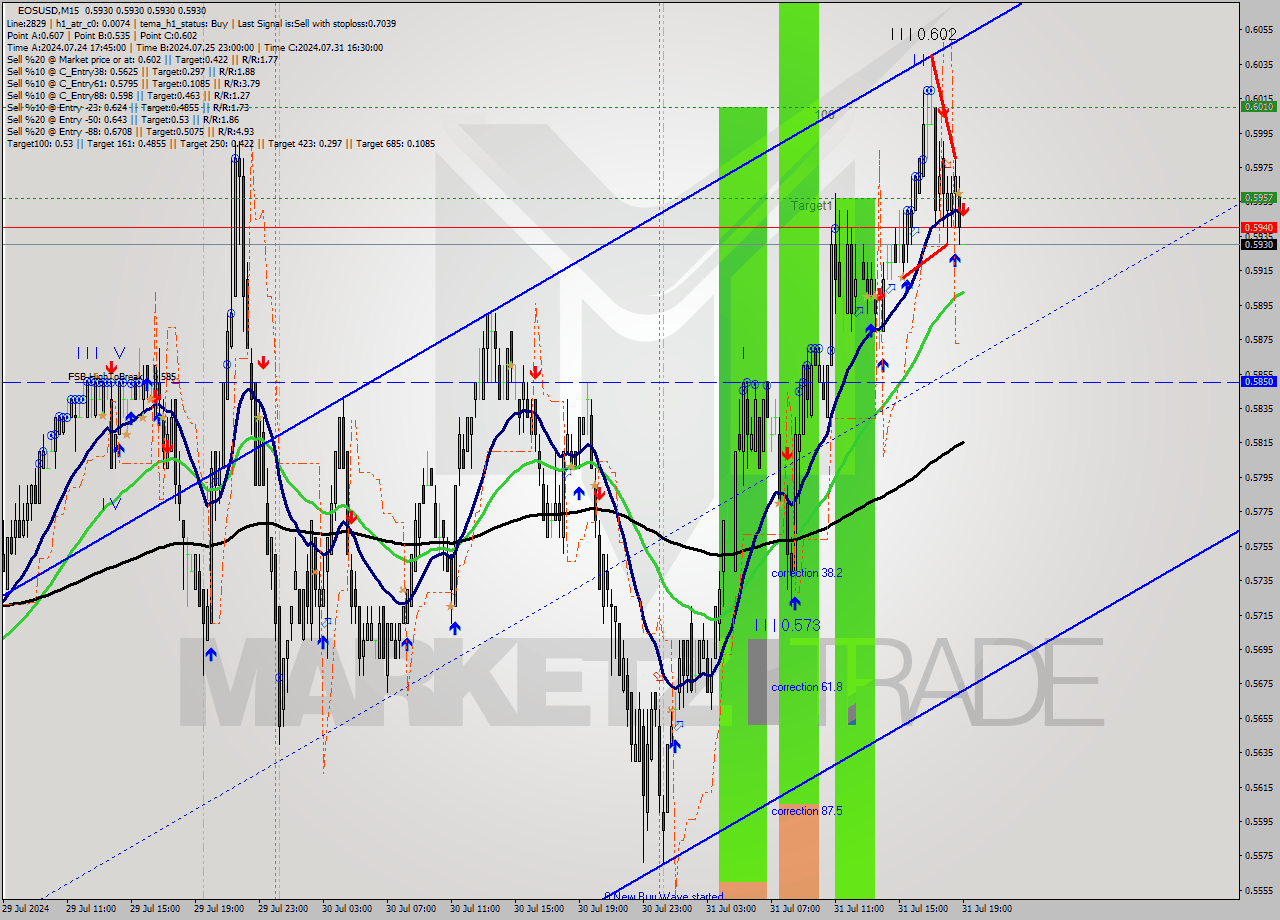Click '29 Jul 2024' on time axis
This screenshot has height=920, width=1280.
pyautogui.click(x=25, y=909)
